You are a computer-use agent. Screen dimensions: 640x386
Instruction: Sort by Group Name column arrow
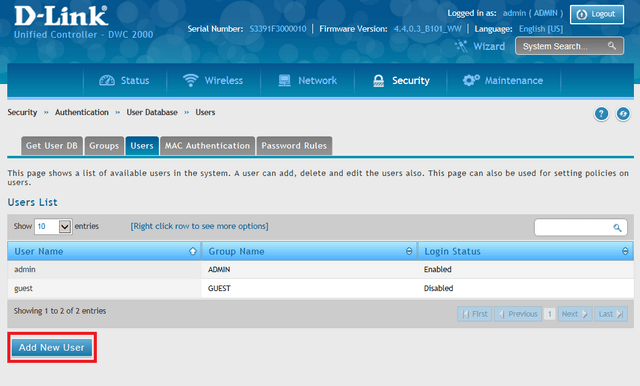409,251
